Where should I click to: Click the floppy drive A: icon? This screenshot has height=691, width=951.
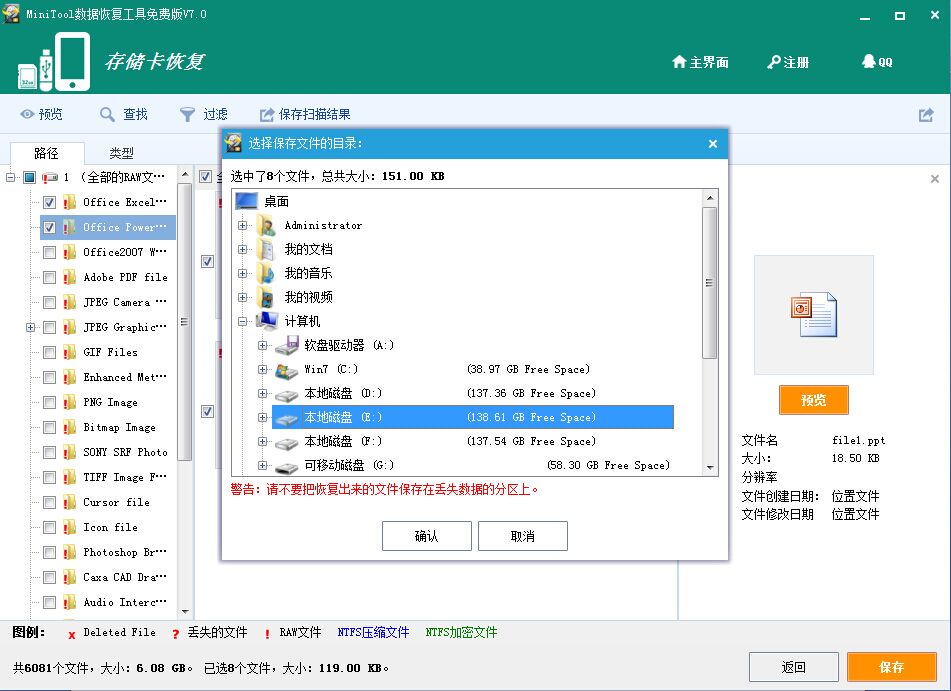287,345
